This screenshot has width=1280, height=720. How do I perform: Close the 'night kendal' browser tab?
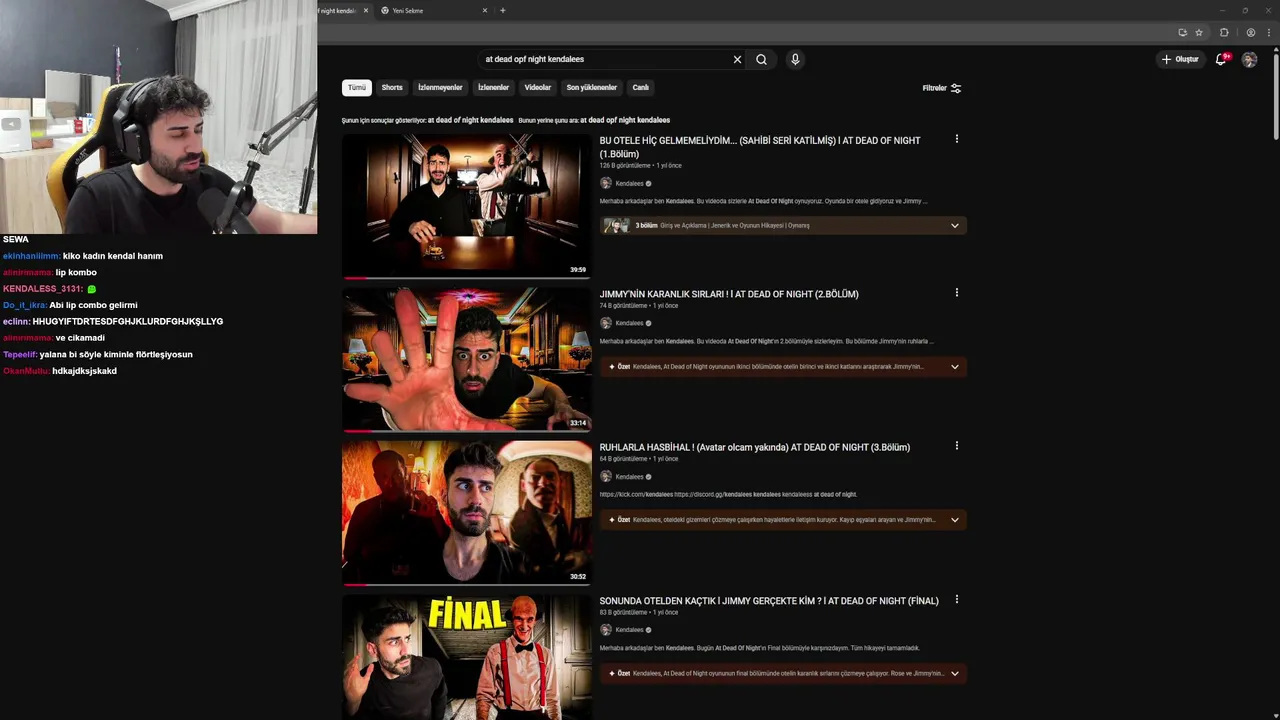click(366, 11)
